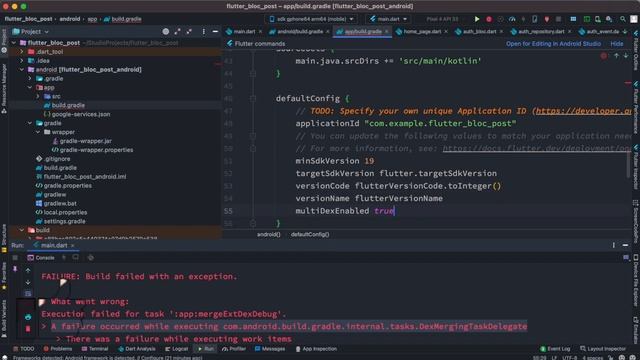This screenshot has width=640, height=360.
Task: Click Open for Editing in Android Studio link
Action: coord(553,44)
